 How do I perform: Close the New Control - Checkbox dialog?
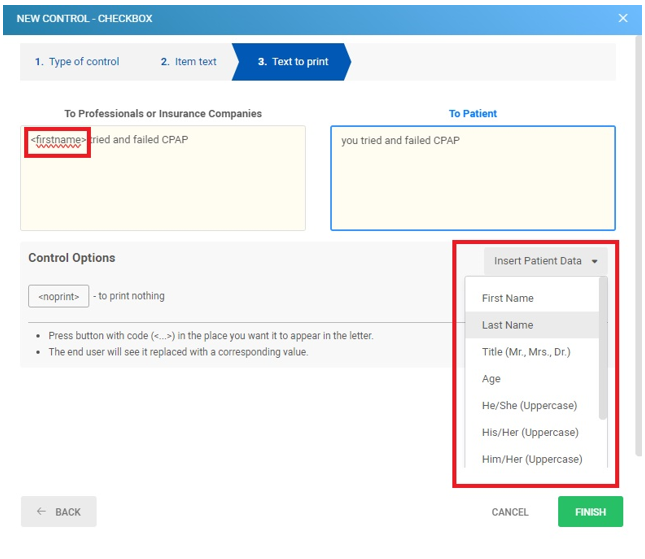(x=623, y=18)
